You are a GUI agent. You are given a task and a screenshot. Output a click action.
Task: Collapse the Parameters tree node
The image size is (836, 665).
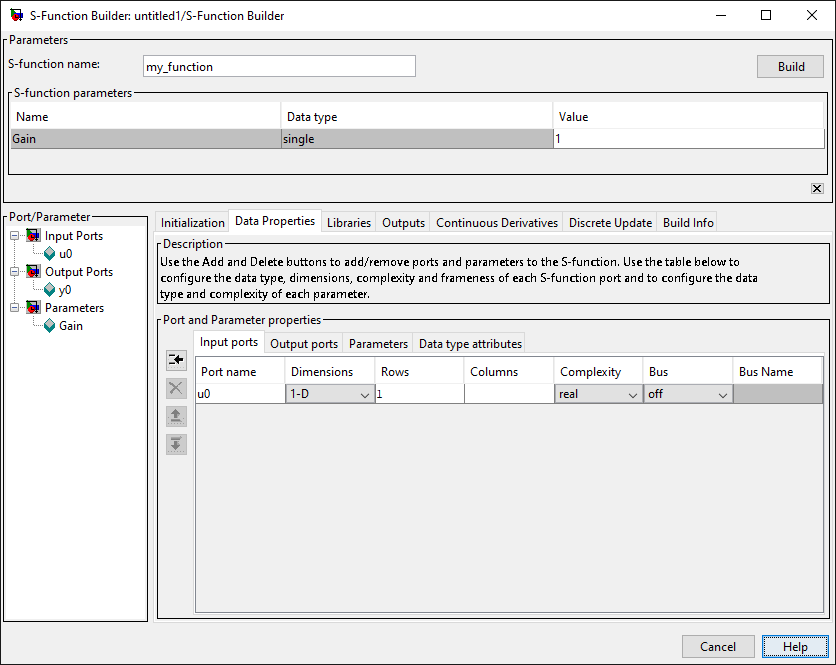tap(14, 308)
